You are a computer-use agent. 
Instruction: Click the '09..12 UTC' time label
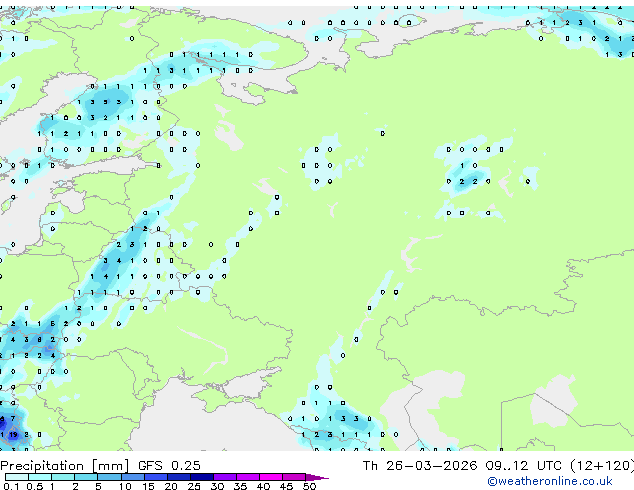(524, 466)
